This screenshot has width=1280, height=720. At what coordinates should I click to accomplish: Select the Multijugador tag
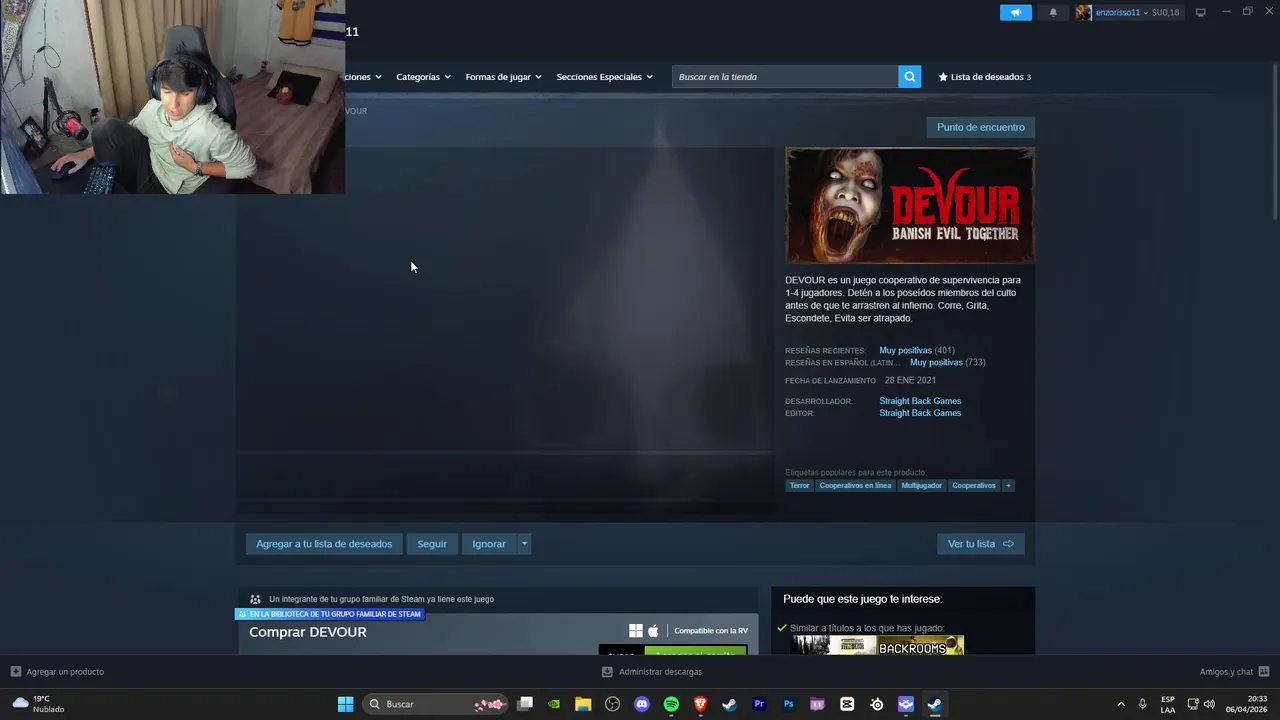[921, 485]
